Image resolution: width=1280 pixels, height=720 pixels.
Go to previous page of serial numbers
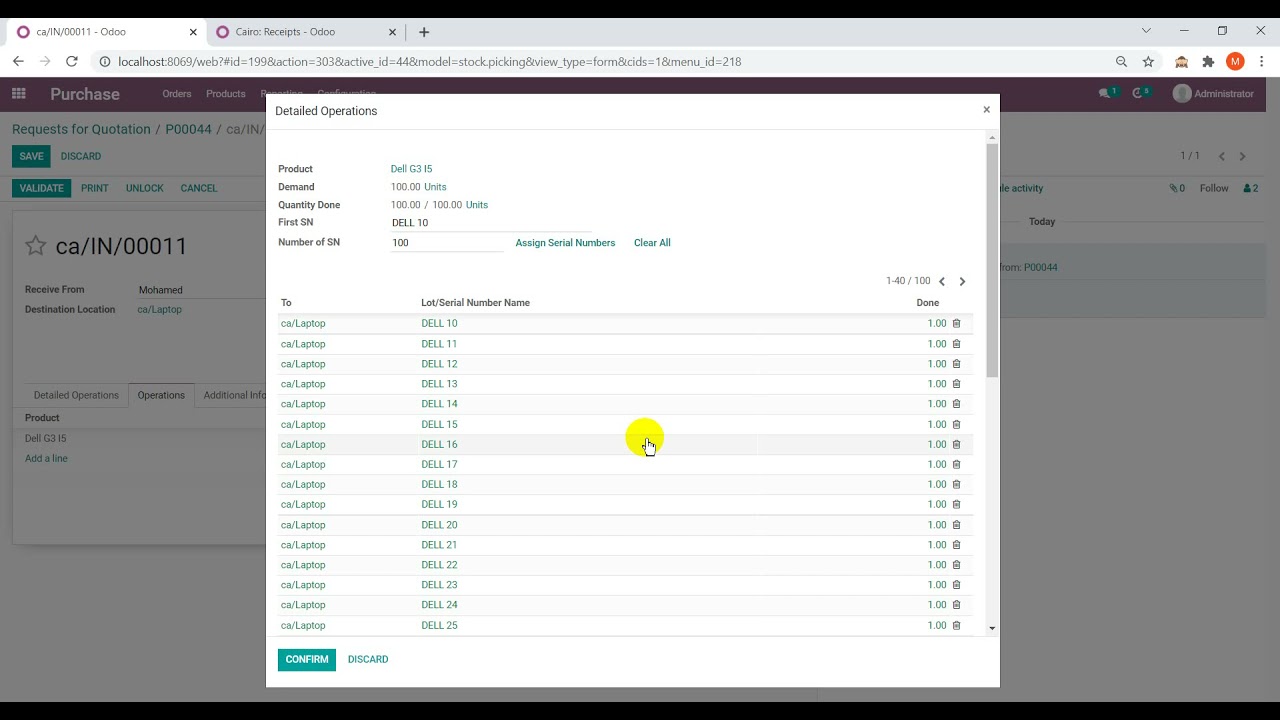(942, 282)
